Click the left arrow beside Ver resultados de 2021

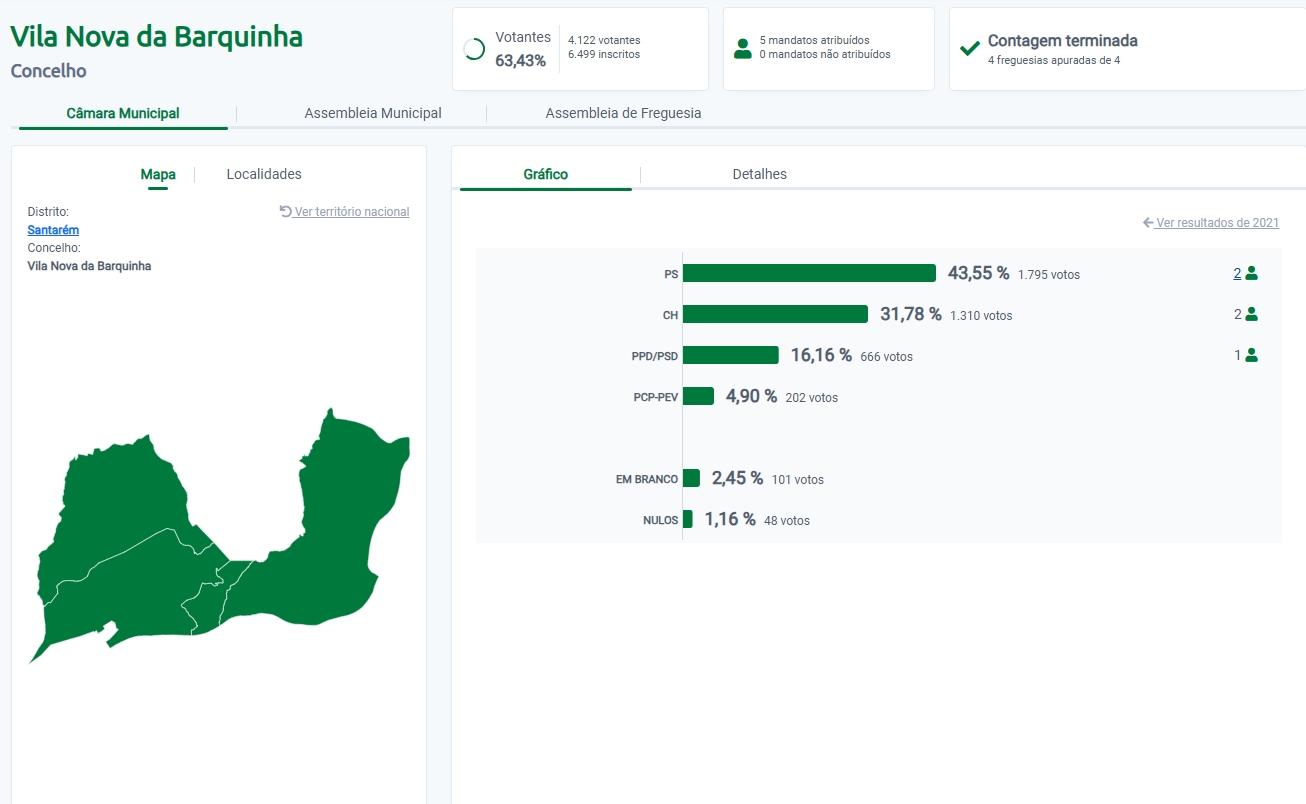(1148, 223)
